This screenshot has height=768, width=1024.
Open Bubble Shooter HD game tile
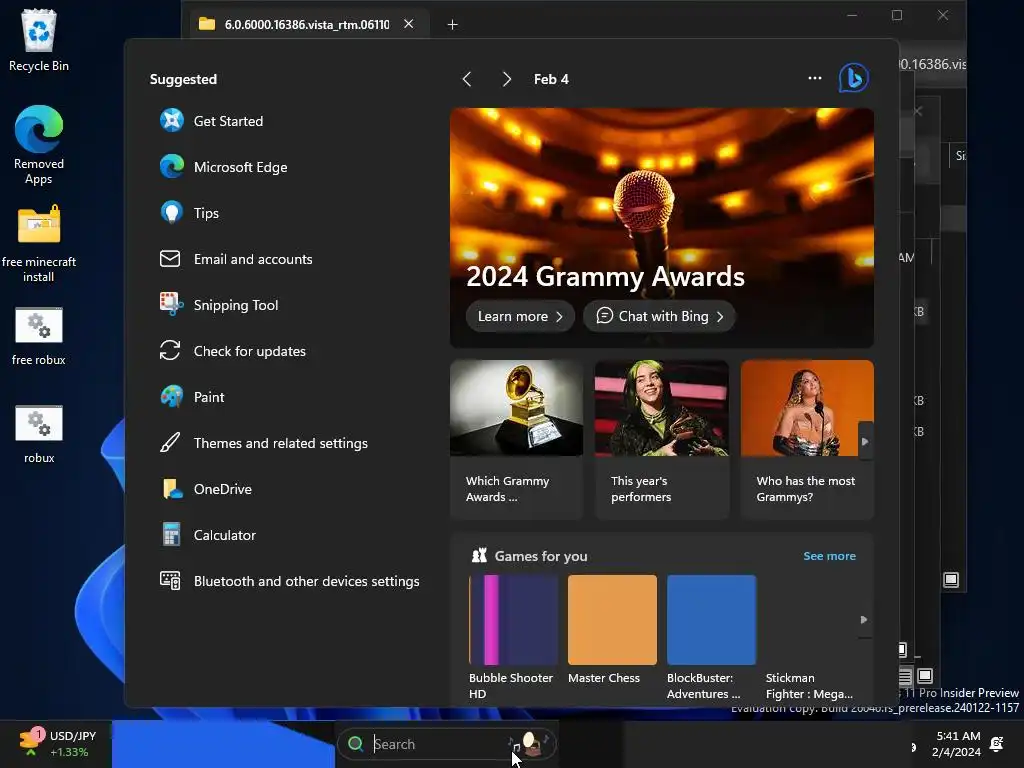[x=513, y=636]
